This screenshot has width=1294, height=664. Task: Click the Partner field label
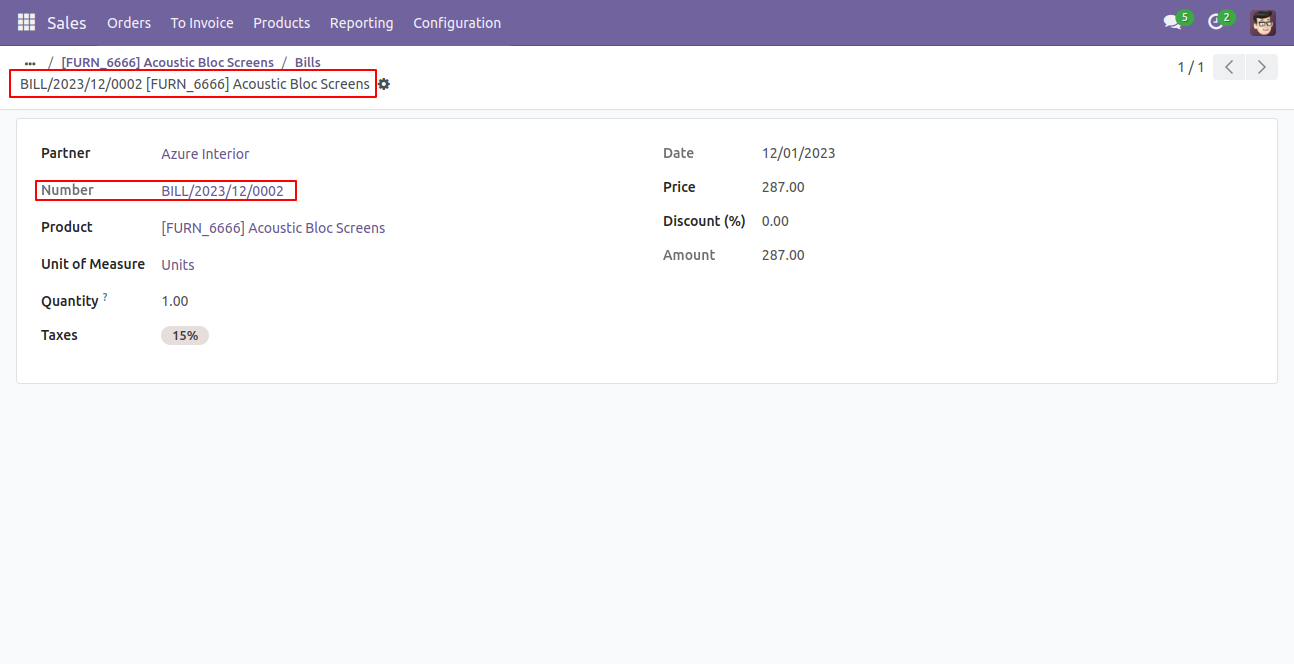65,153
